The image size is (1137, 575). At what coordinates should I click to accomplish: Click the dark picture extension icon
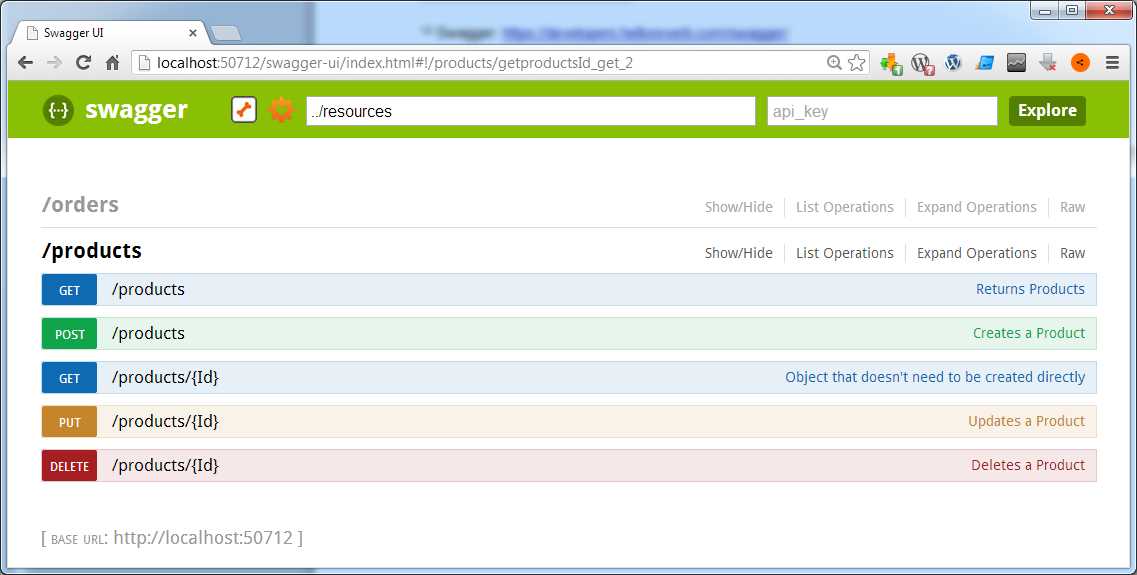pyautogui.click(x=1017, y=63)
